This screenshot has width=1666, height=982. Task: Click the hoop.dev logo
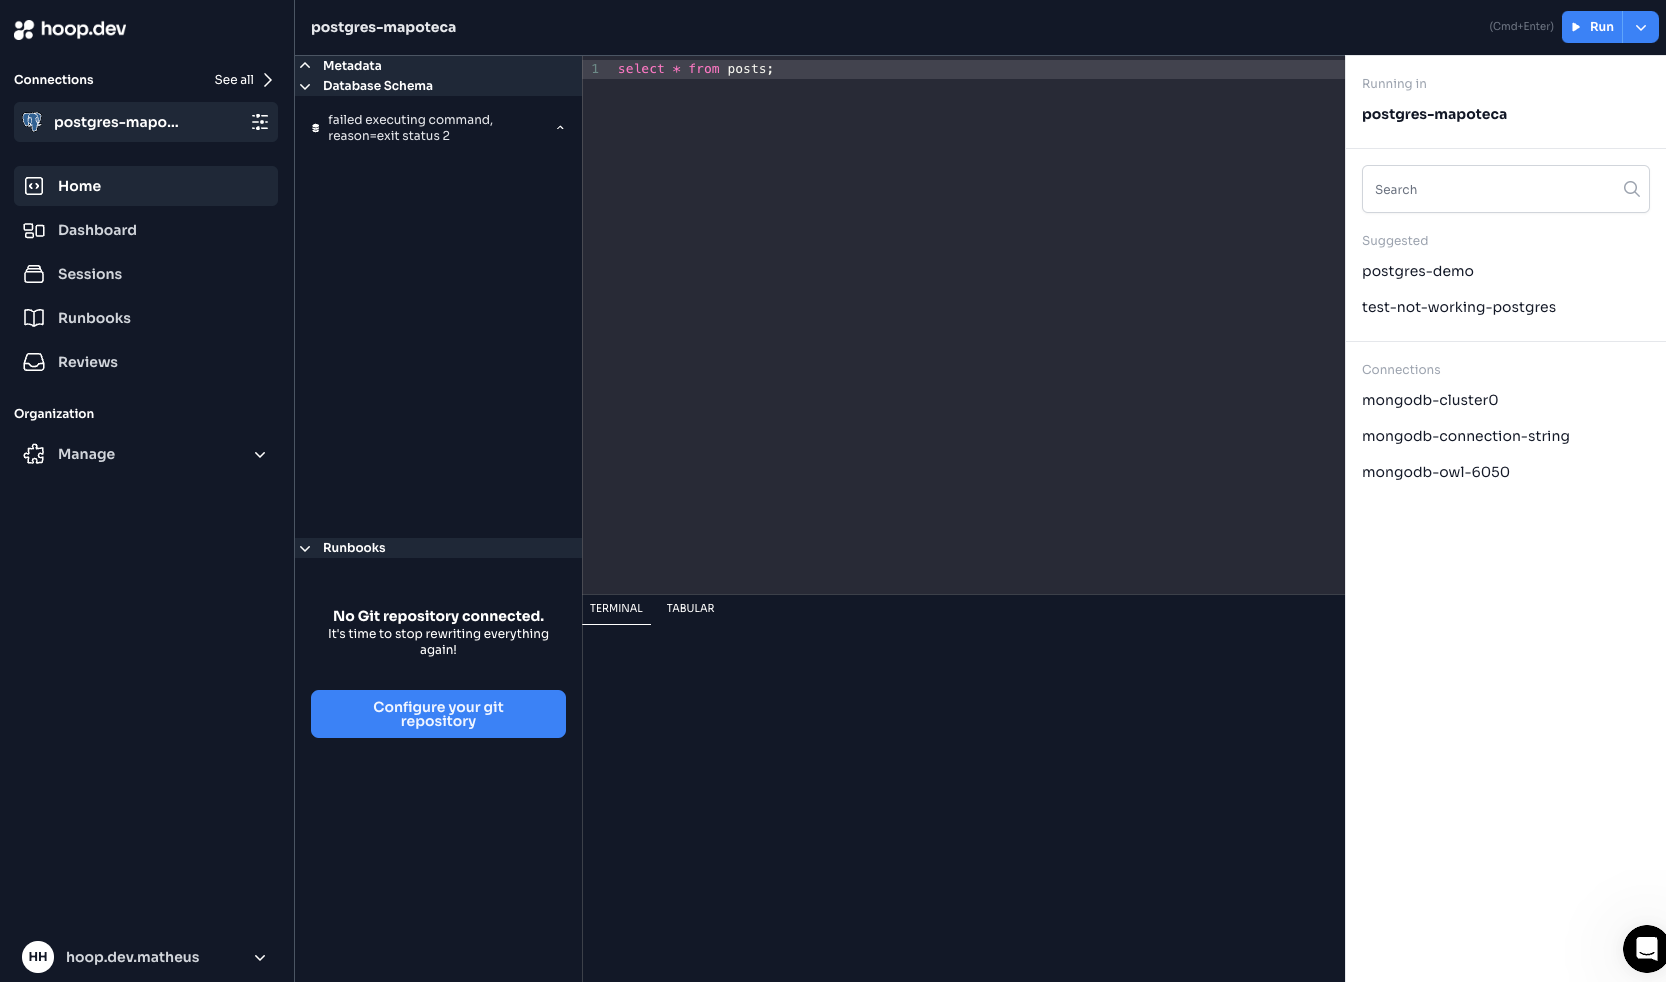point(70,29)
